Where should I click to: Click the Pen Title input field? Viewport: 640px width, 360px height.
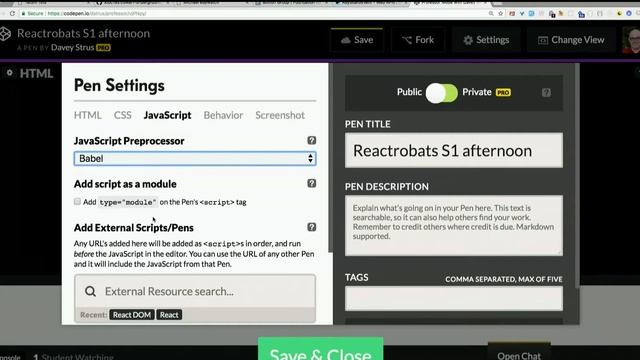[453, 150]
